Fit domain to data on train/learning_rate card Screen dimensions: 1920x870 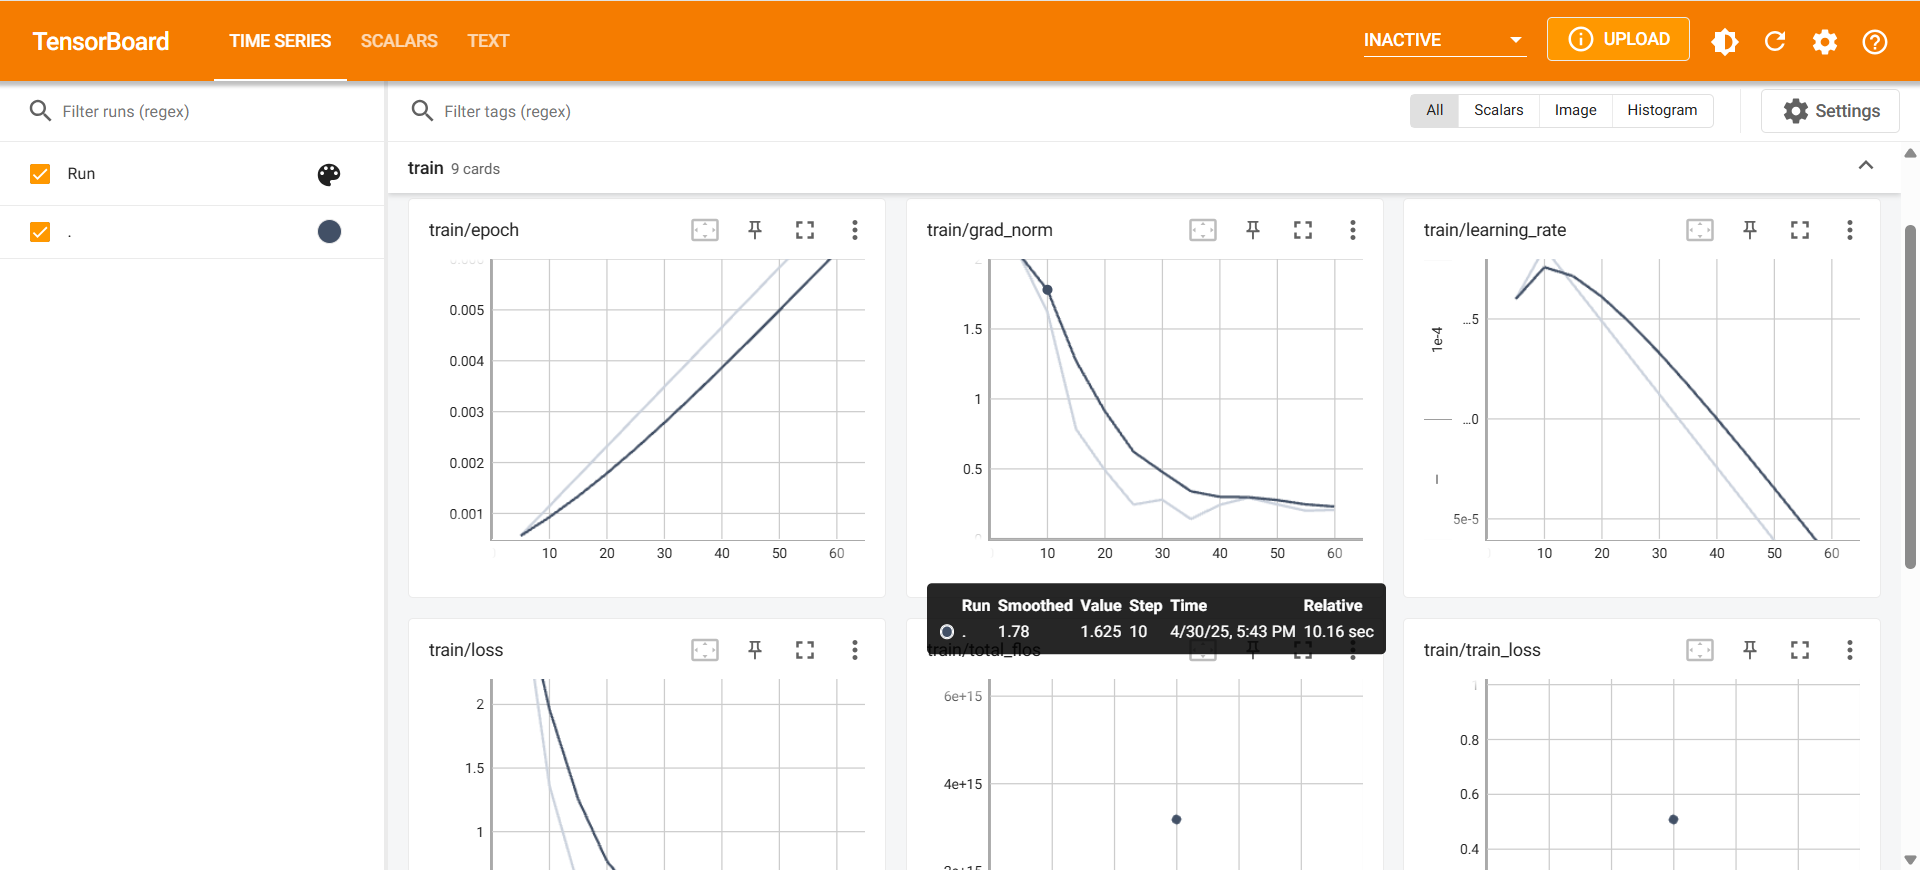coord(1700,230)
